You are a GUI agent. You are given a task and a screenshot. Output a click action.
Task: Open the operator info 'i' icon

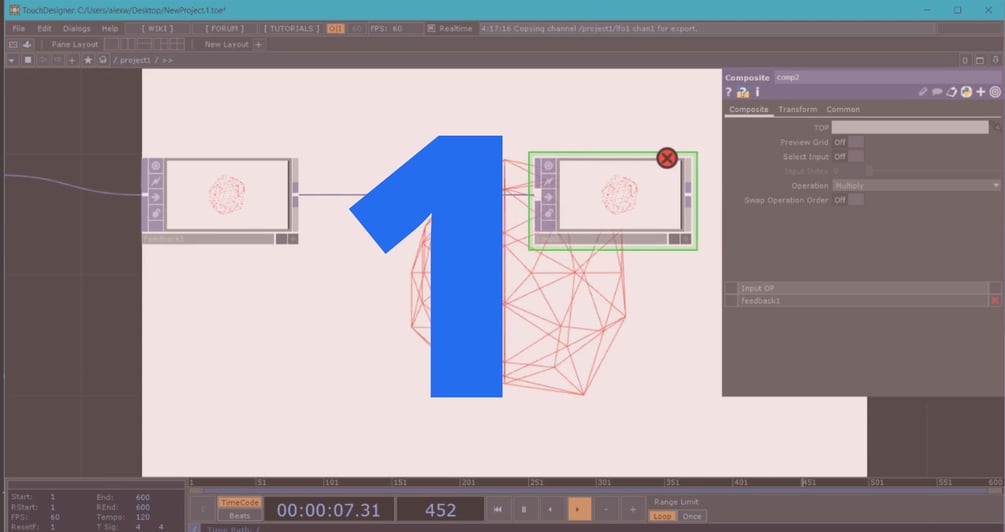click(x=757, y=92)
